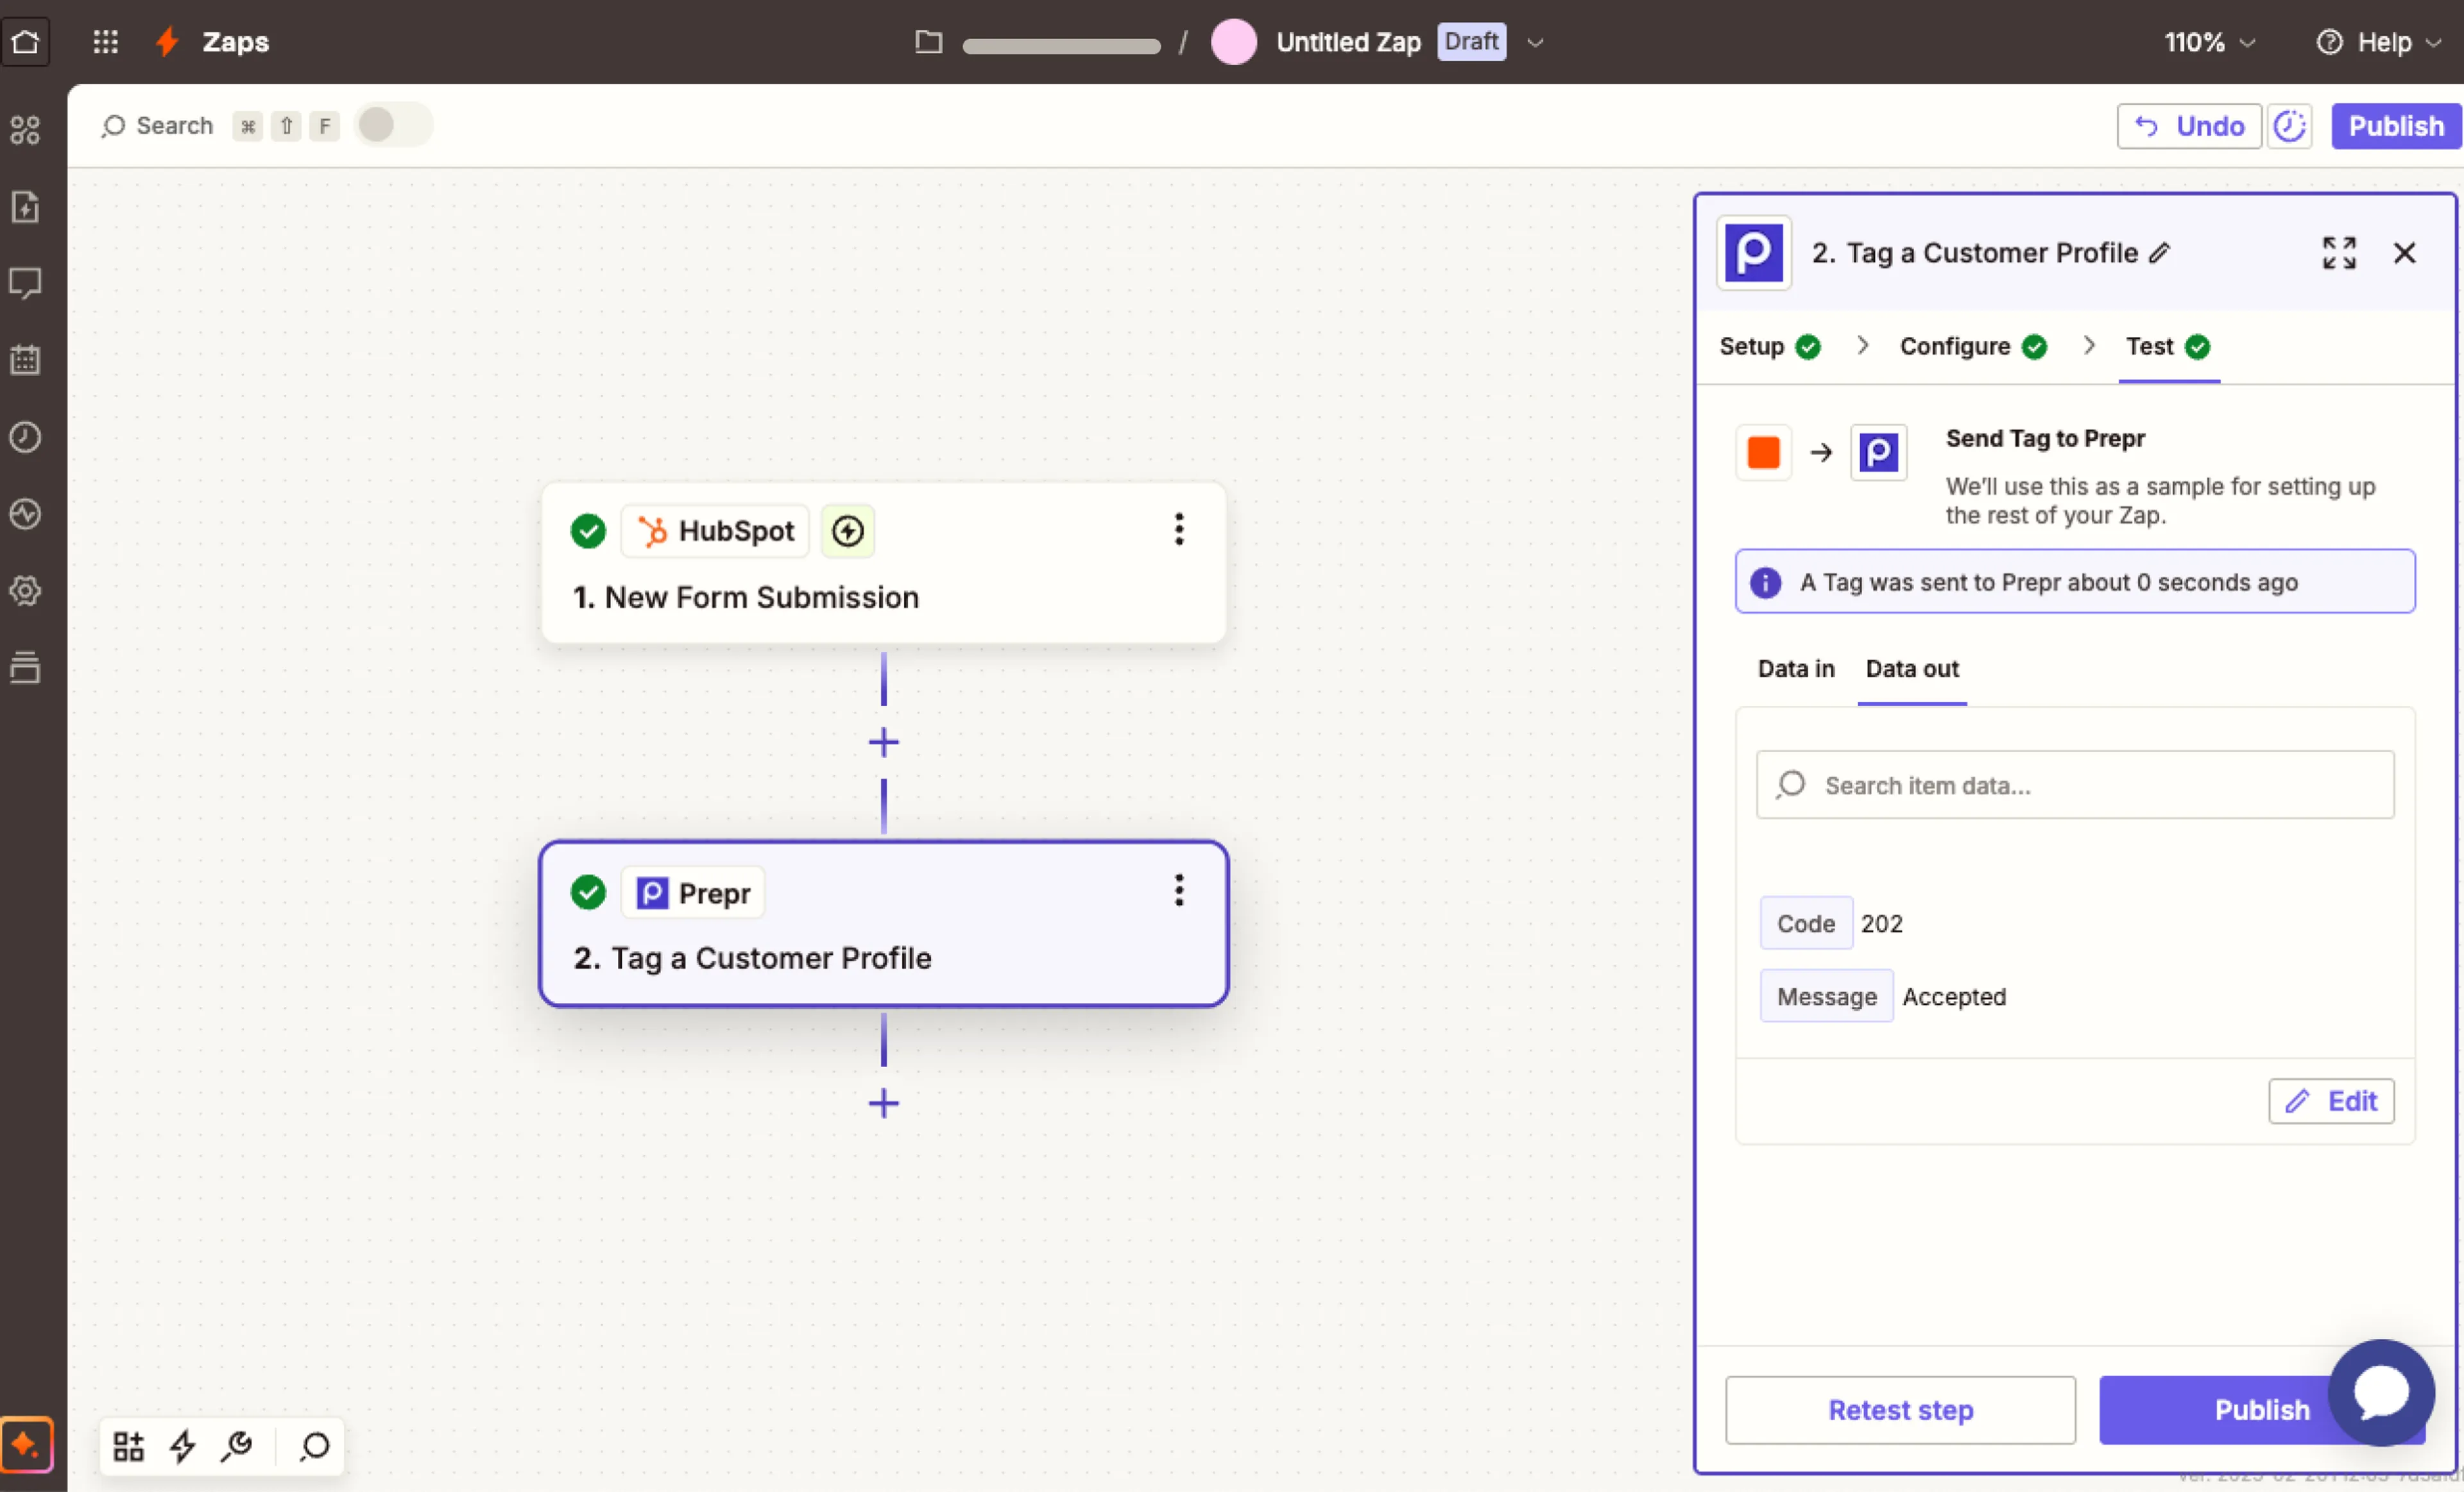Open the Prepr step three-dot menu
2464x1492 pixels.
(x=1179, y=890)
